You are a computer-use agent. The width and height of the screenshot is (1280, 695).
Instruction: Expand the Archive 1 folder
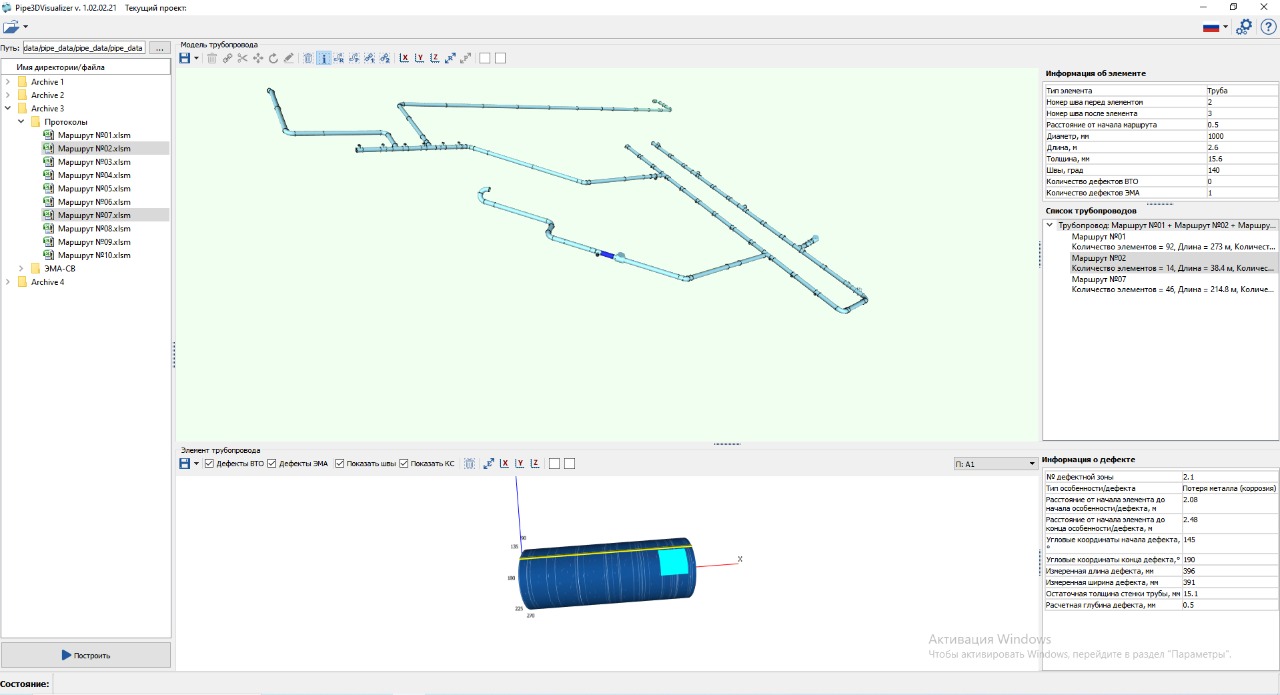click(x=8, y=82)
